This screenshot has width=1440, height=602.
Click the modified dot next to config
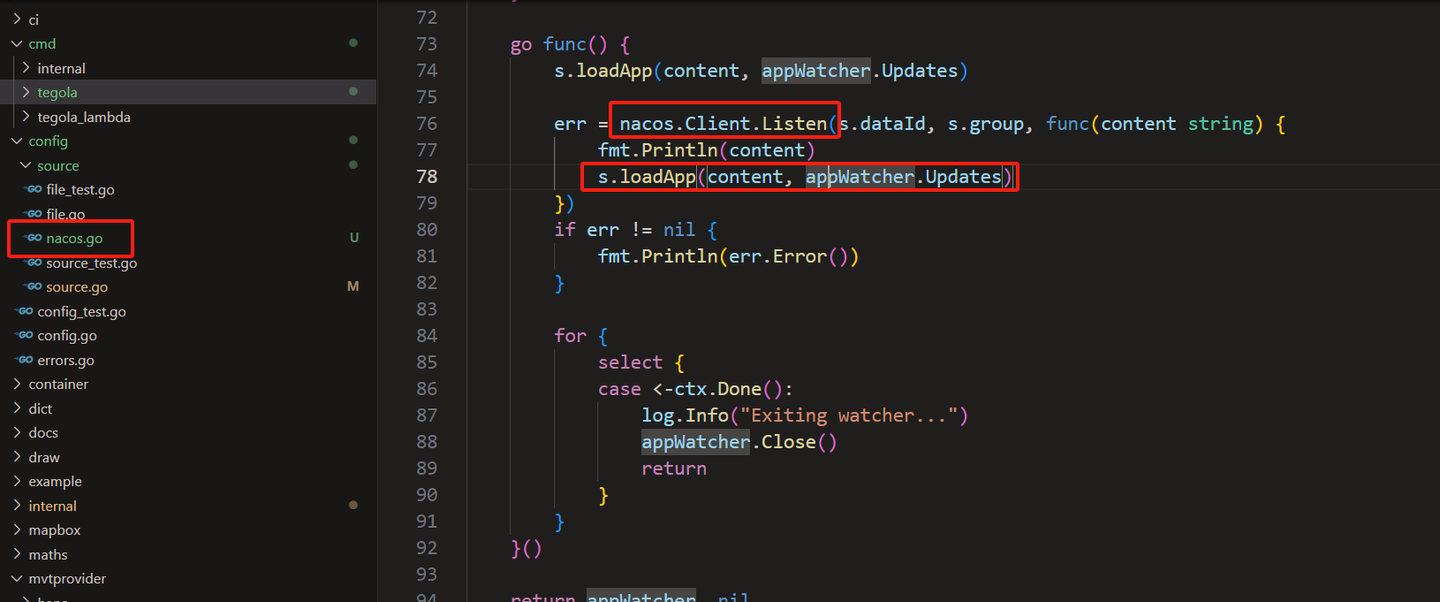(x=353, y=141)
